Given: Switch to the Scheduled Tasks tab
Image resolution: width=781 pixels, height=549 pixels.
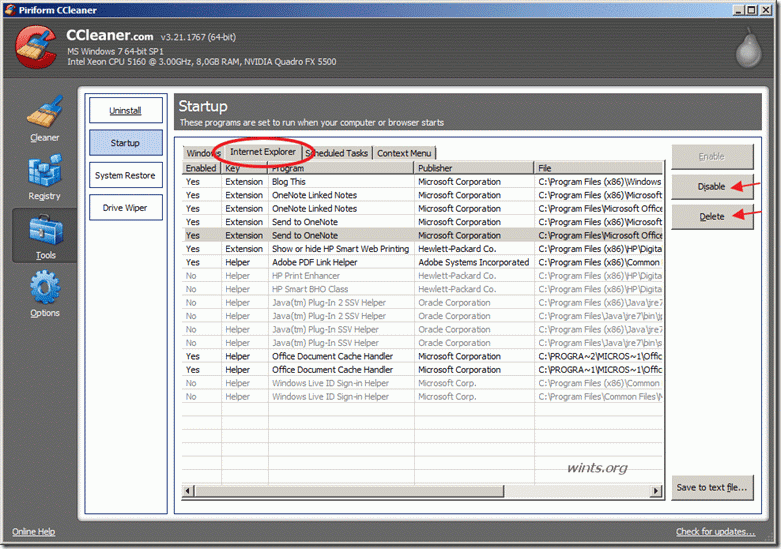Looking at the screenshot, I should tap(337, 153).
